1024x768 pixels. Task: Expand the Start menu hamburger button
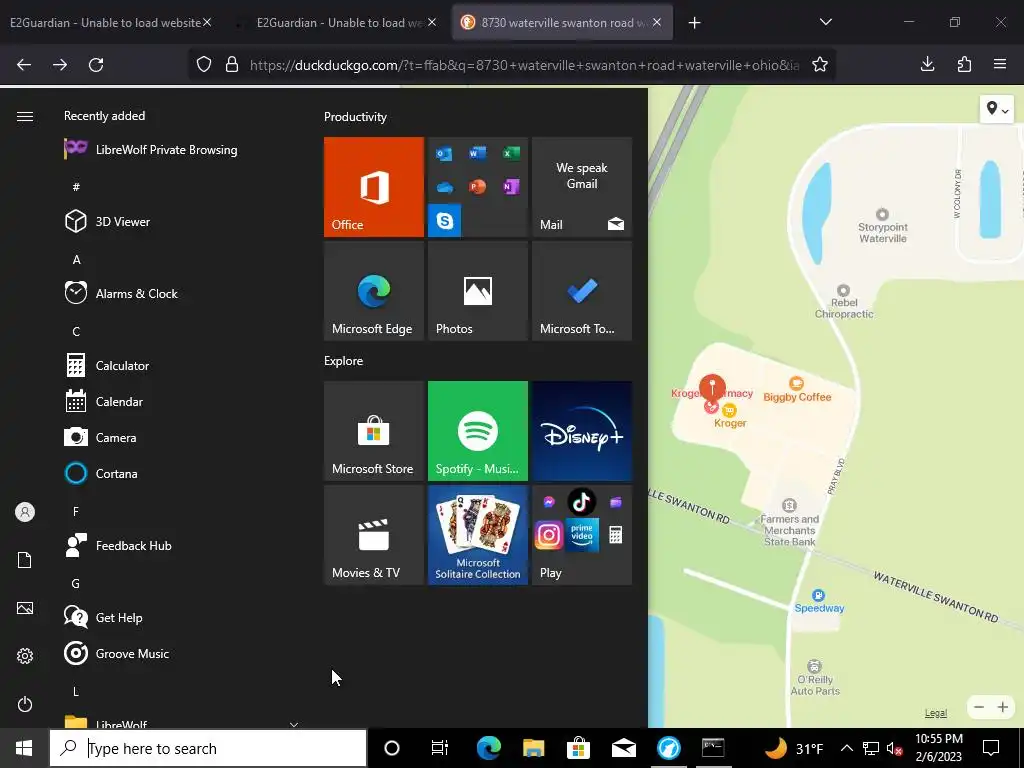click(x=25, y=116)
